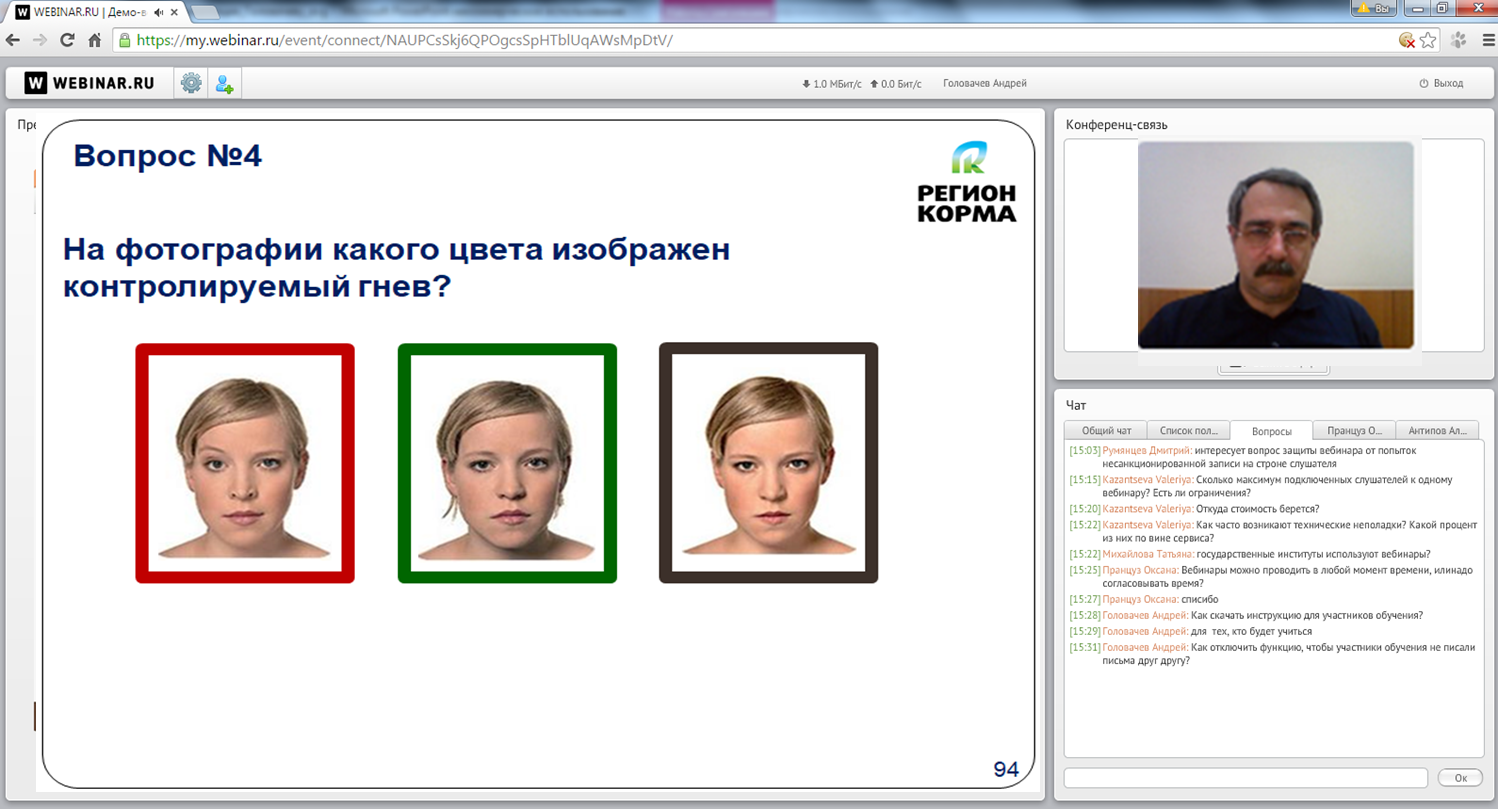Open the Список пол... tab
1498x809 pixels.
(1188, 430)
